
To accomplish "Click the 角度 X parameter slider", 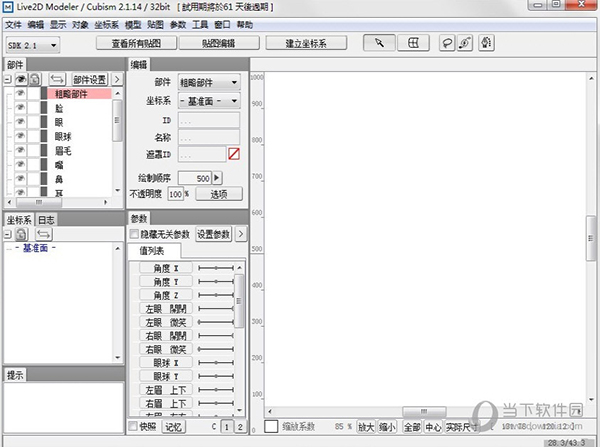I will [214, 269].
